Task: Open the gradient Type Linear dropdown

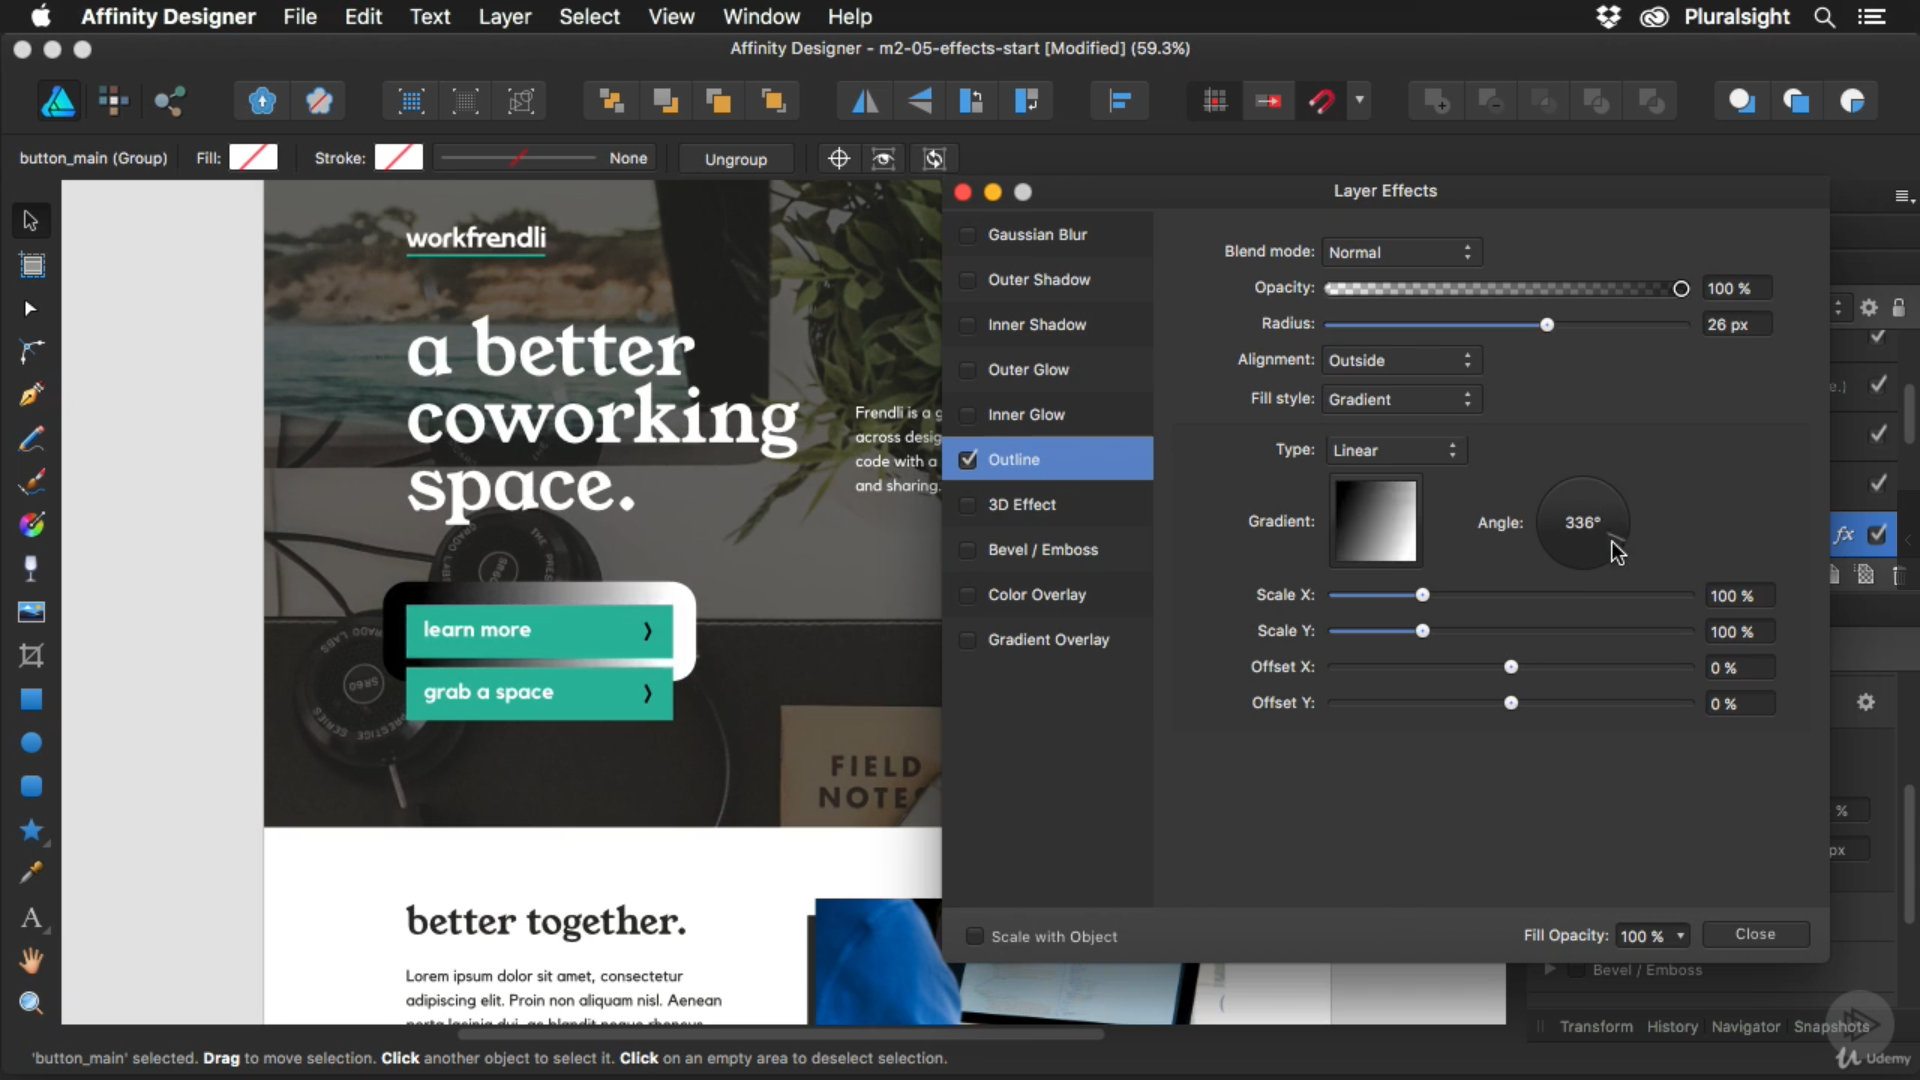Action: 1397,451
